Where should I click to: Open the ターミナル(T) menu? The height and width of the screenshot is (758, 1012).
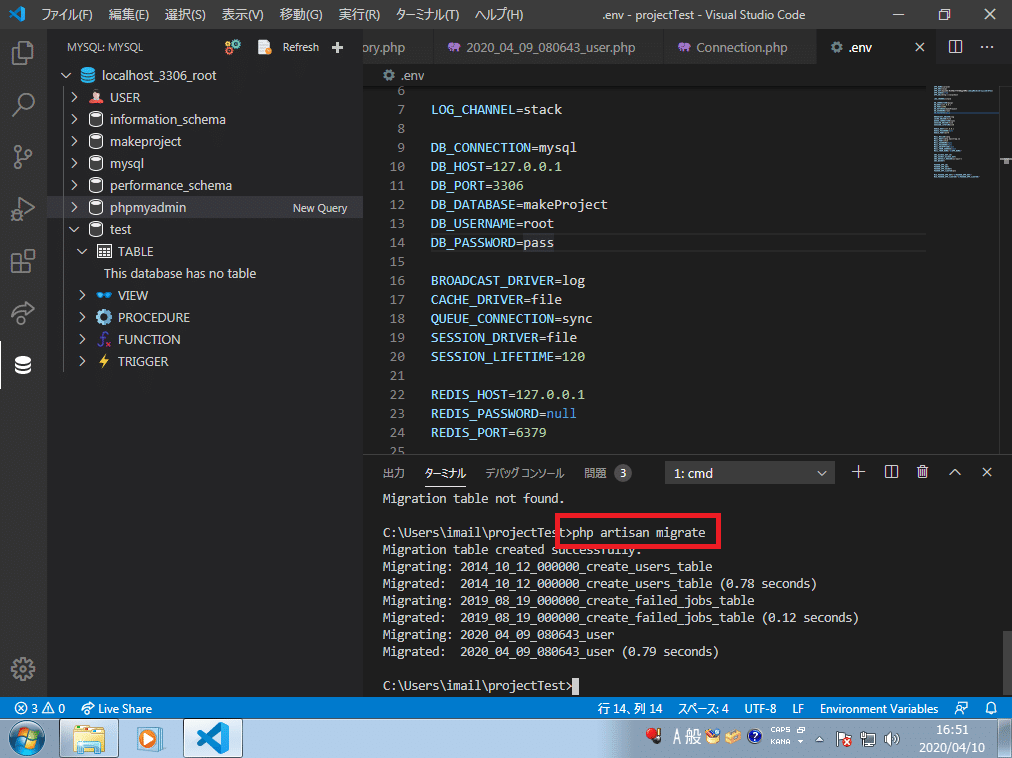coord(427,14)
